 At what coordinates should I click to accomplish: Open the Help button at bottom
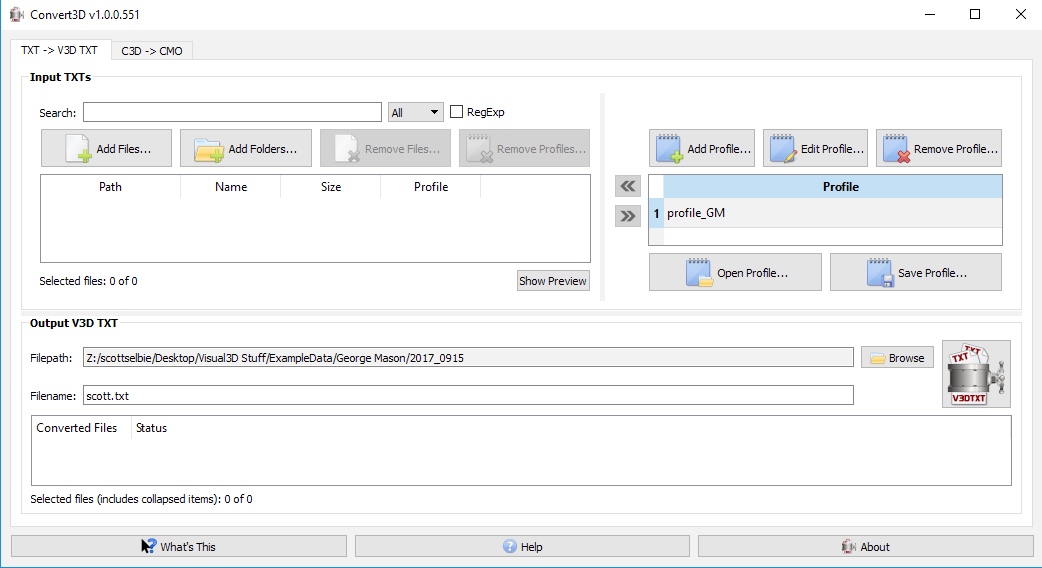[x=522, y=547]
